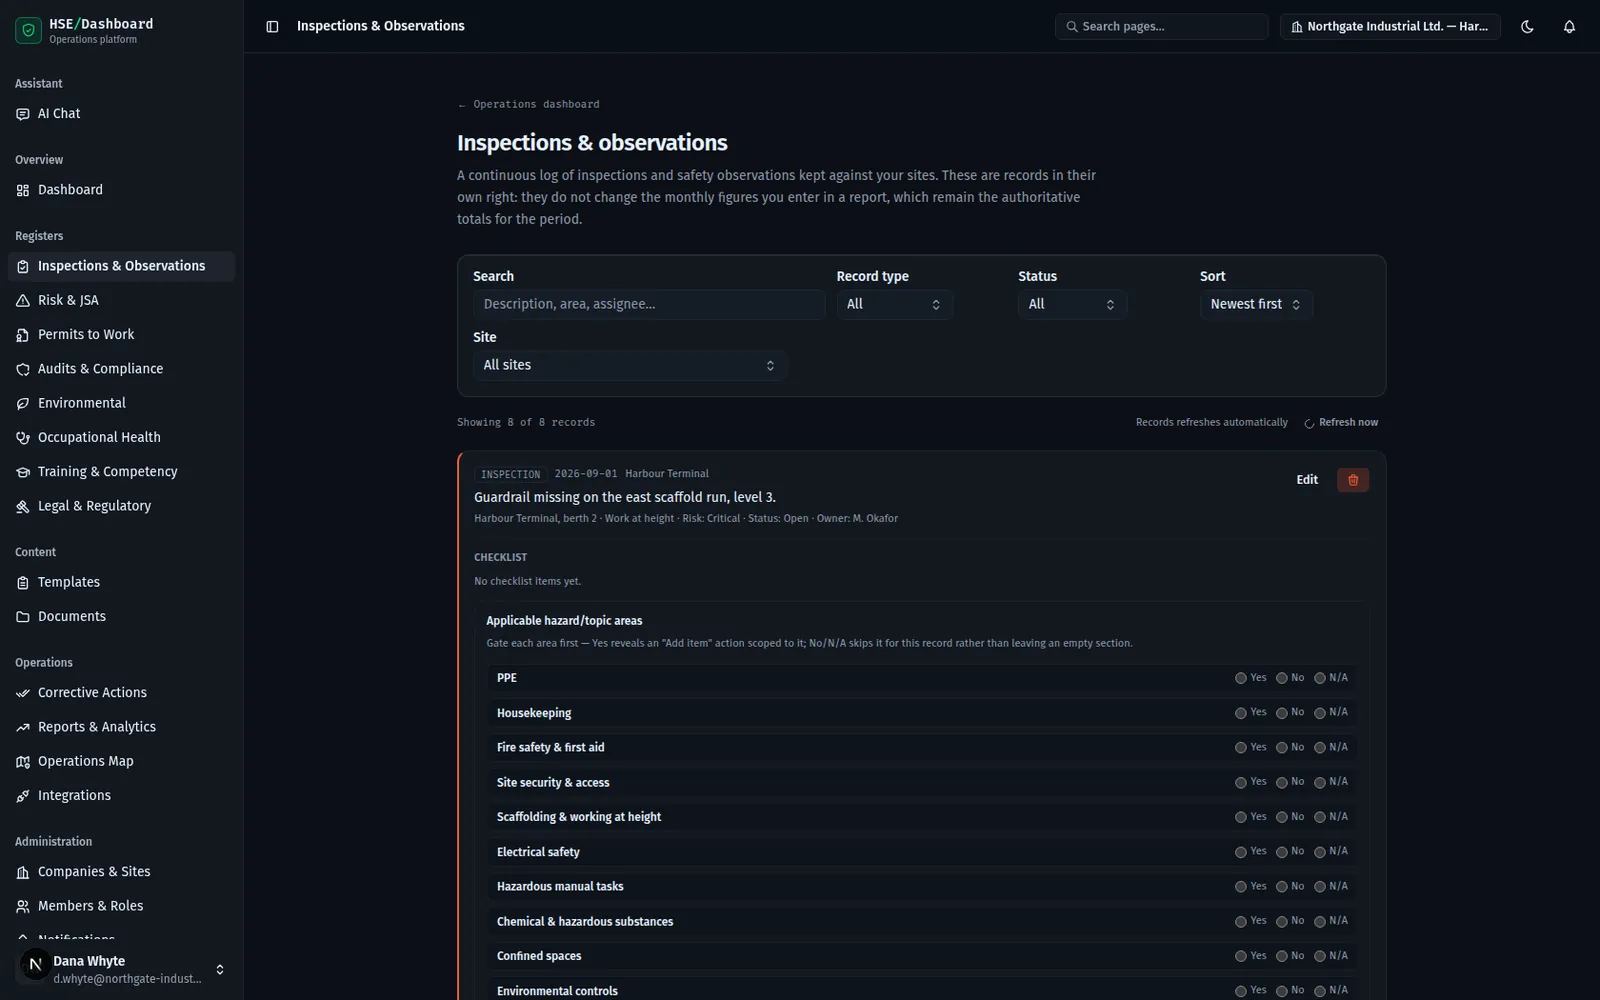Click the Integrations plug icon
1600x1000 pixels.
(x=23, y=796)
